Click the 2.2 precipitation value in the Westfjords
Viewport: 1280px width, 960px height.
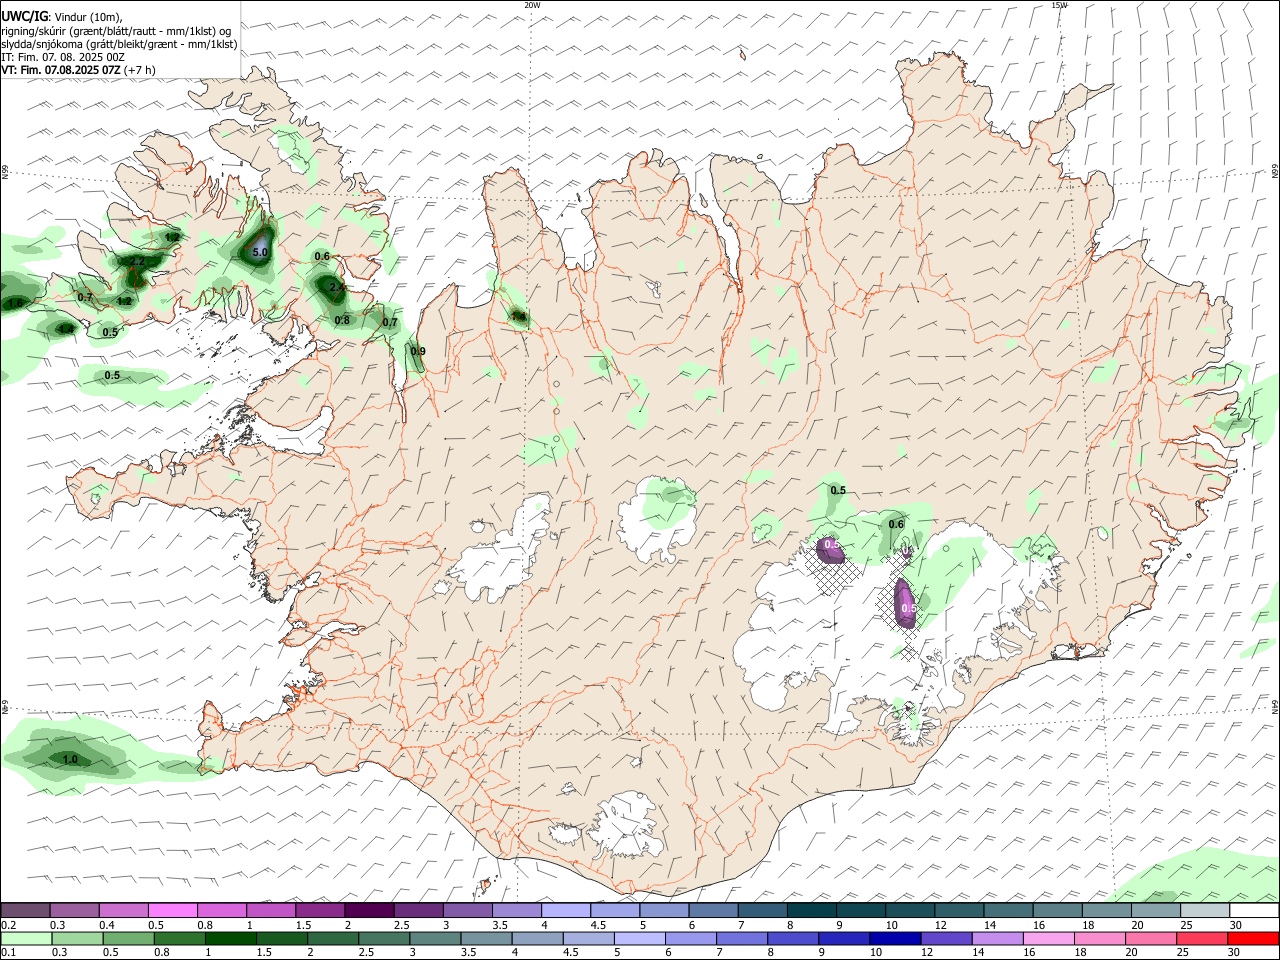138,261
